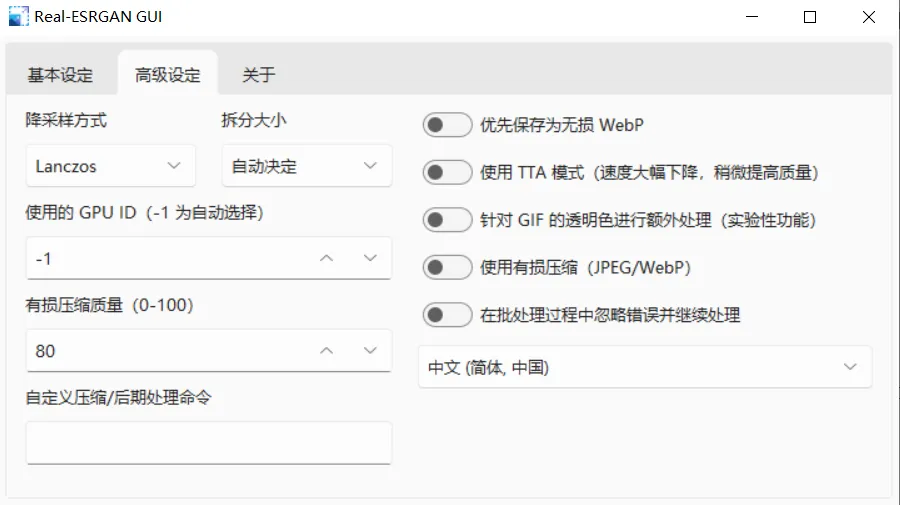Increase GPU ID with the up arrow
This screenshot has width=900, height=505.
click(327, 258)
